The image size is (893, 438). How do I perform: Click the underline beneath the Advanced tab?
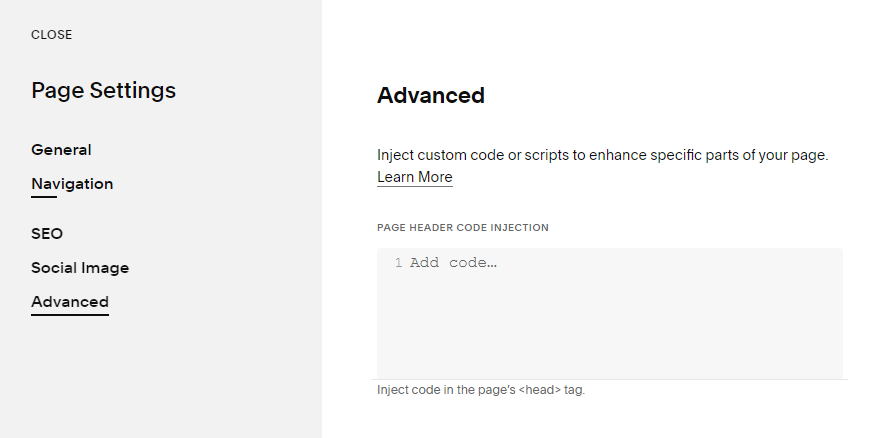click(70, 315)
